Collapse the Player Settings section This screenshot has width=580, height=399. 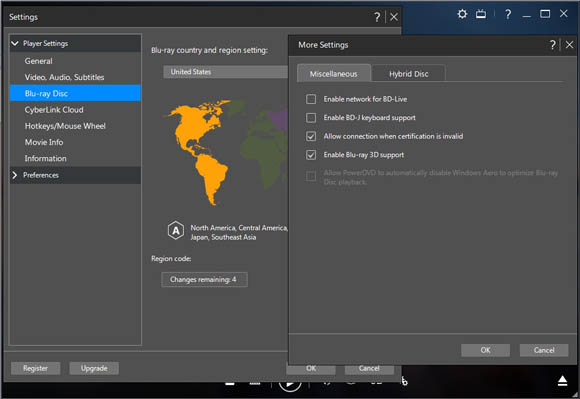coord(15,43)
